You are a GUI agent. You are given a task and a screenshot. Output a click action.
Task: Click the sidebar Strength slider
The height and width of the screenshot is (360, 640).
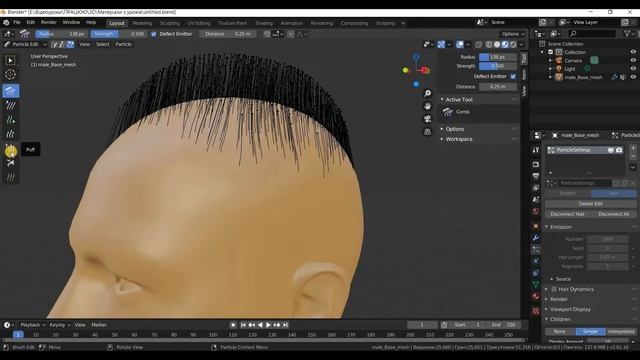[498, 66]
